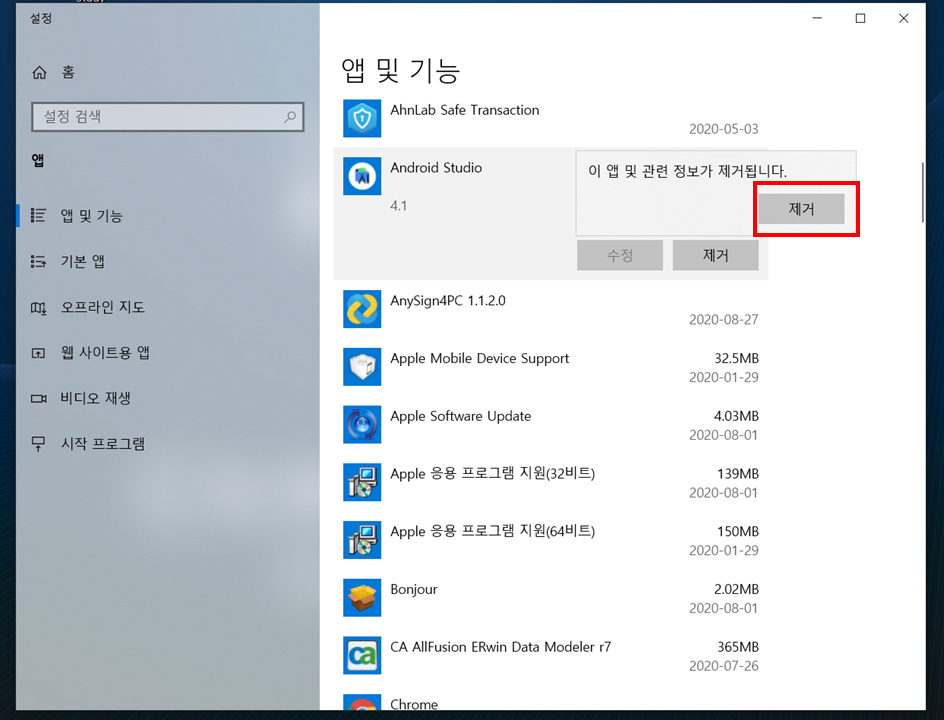Click the 앱 및 기능 page heading
This screenshot has height=720, width=944.
point(400,71)
